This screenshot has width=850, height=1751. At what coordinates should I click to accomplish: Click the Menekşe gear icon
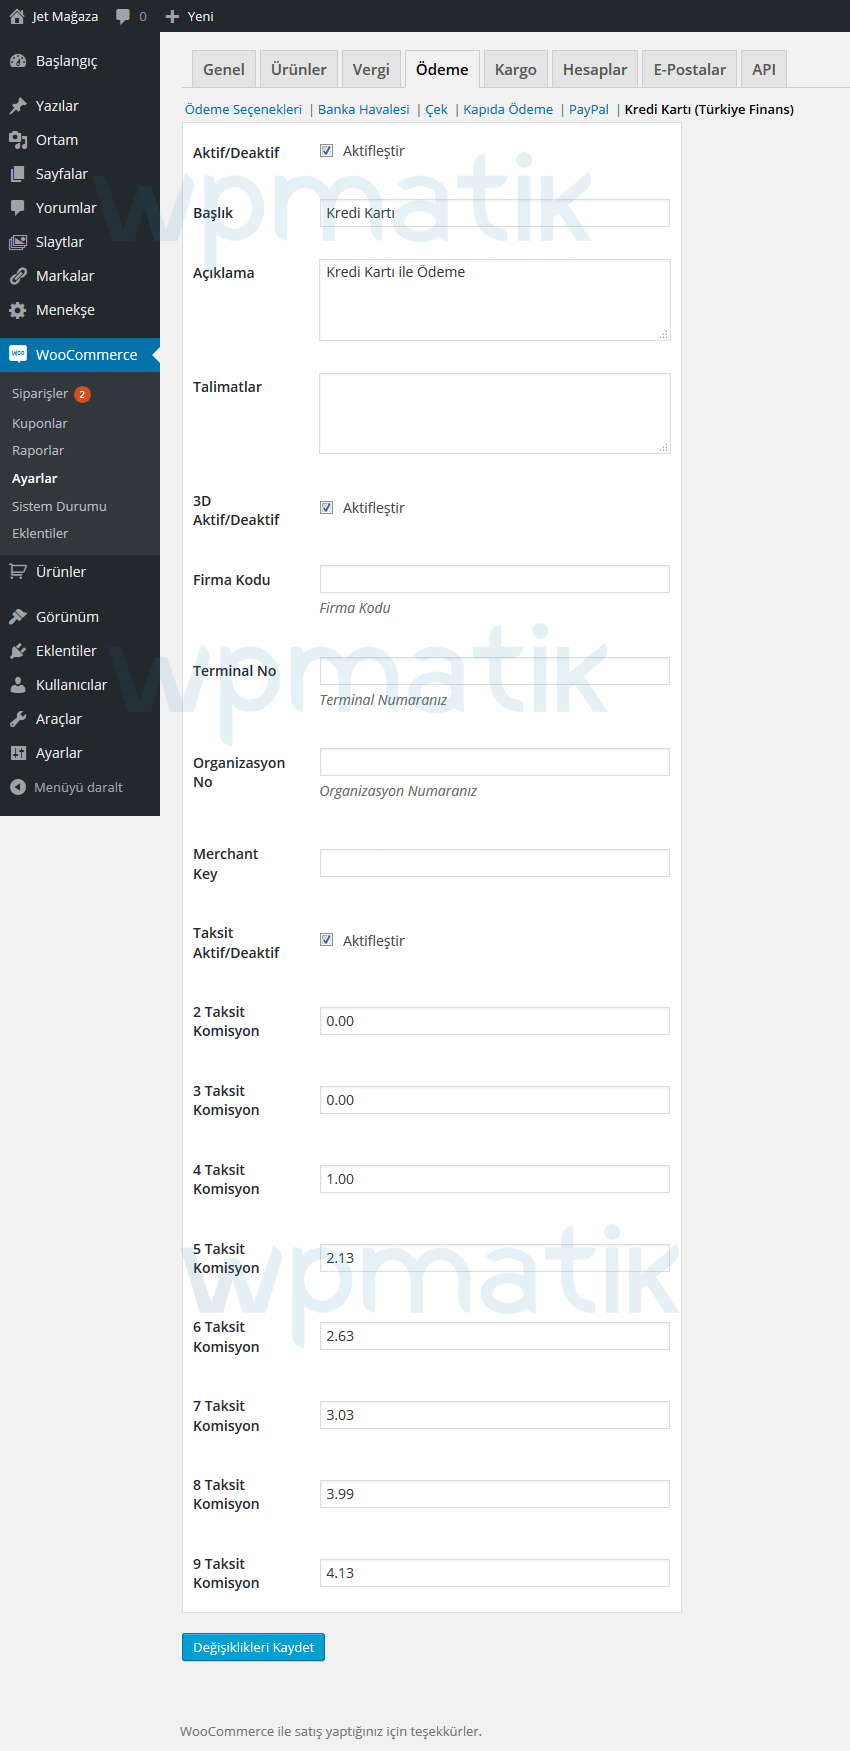18,310
